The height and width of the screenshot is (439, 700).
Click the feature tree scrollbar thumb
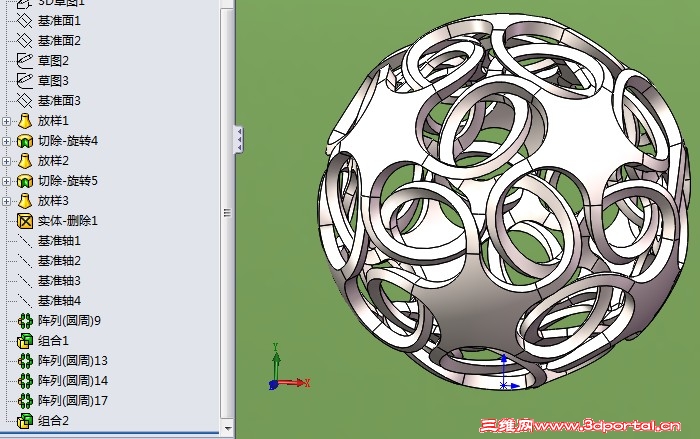click(227, 213)
